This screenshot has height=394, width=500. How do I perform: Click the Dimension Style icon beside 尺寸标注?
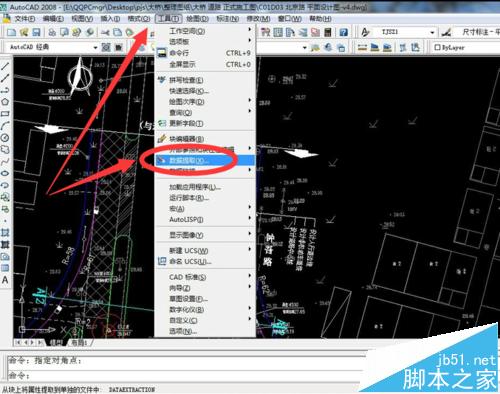(447, 32)
